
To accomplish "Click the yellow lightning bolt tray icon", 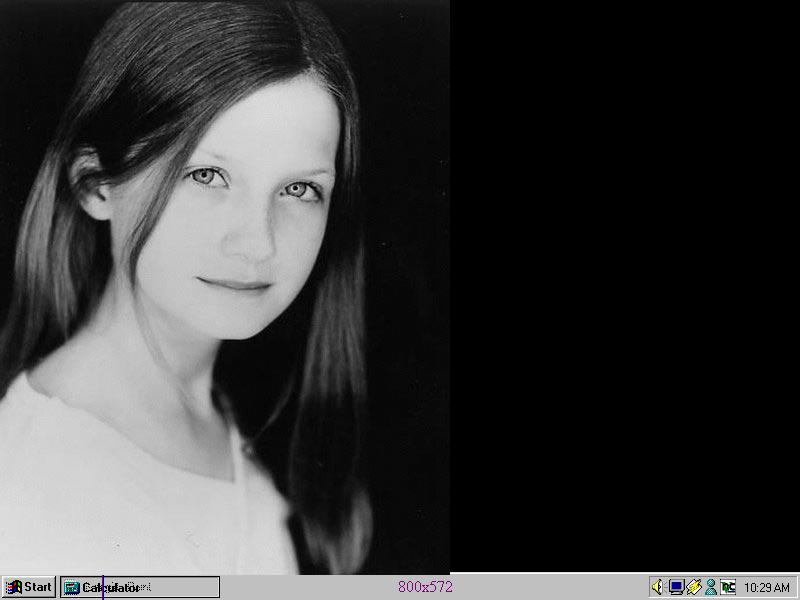I will coord(693,587).
